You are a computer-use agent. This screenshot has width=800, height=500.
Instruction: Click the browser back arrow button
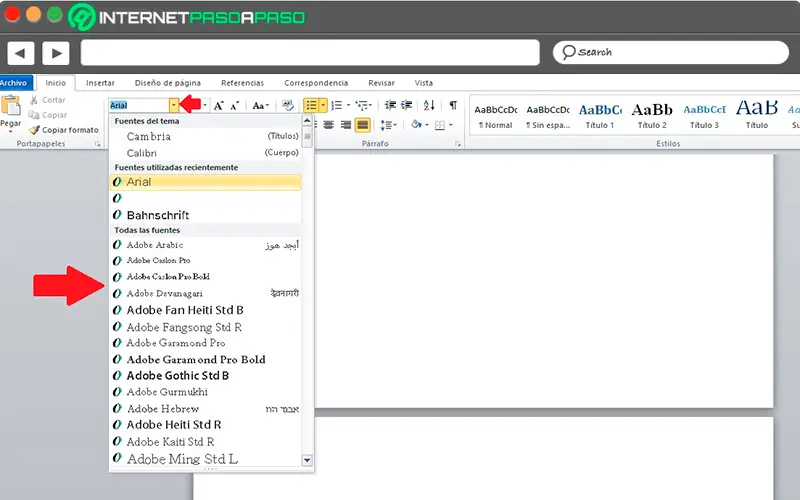(20, 53)
